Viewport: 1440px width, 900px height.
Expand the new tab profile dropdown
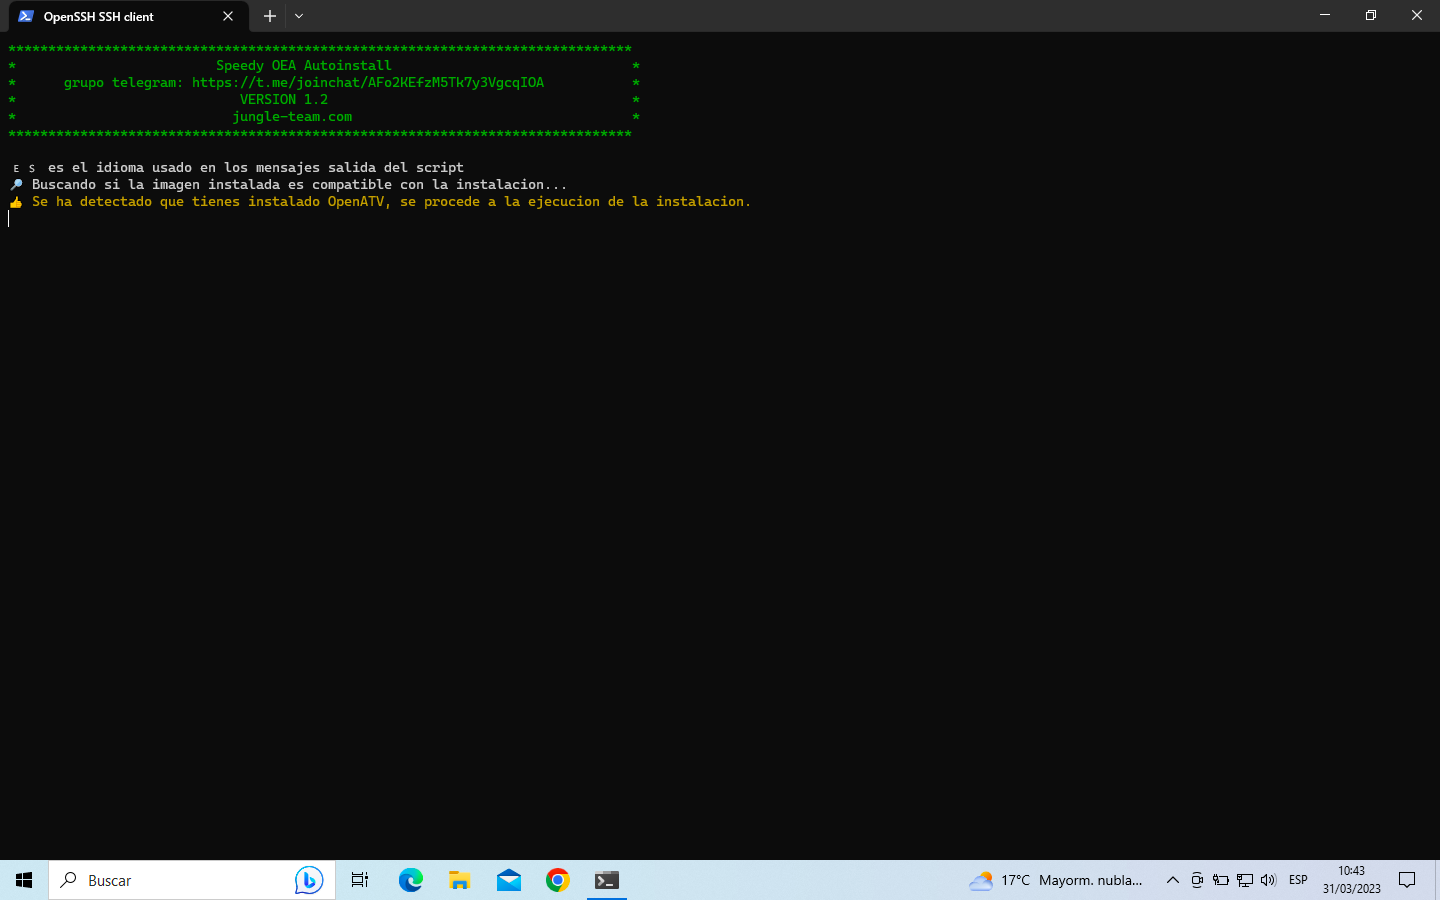(299, 16)
